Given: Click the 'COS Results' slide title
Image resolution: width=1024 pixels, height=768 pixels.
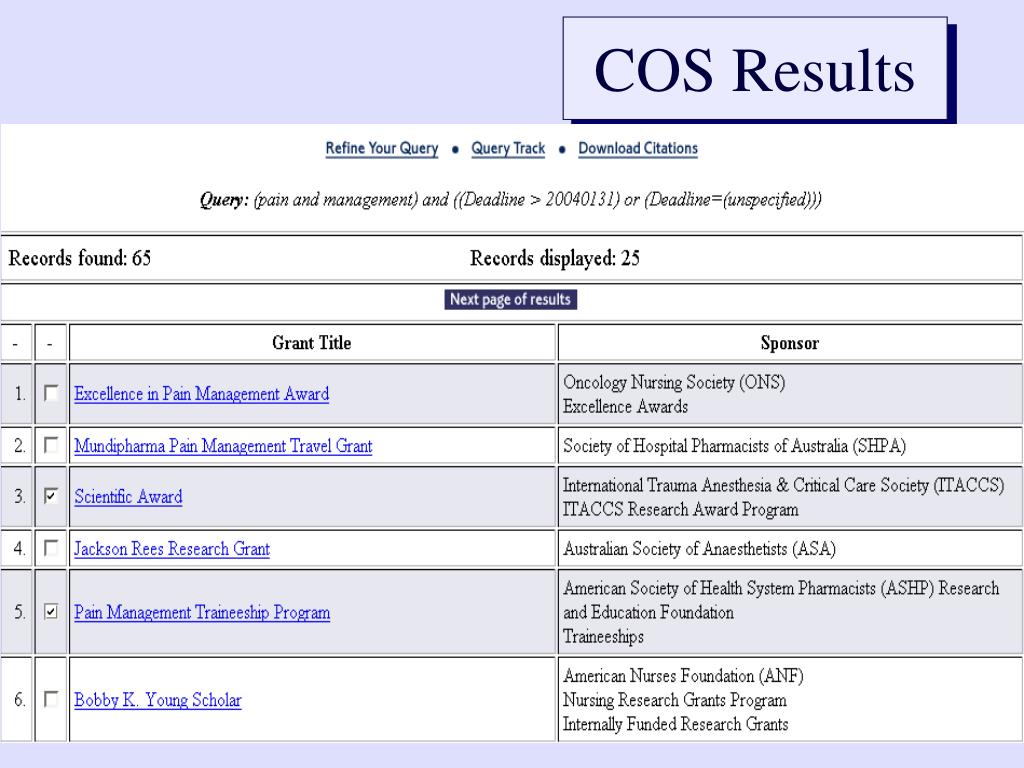Looking at the screenshot, I should 755,69.
